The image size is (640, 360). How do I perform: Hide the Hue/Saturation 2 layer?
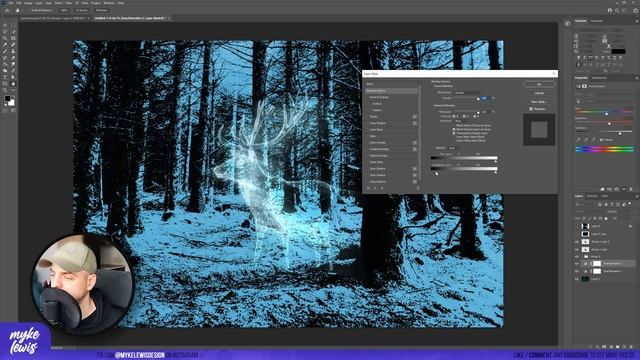[x=577, y=264]
